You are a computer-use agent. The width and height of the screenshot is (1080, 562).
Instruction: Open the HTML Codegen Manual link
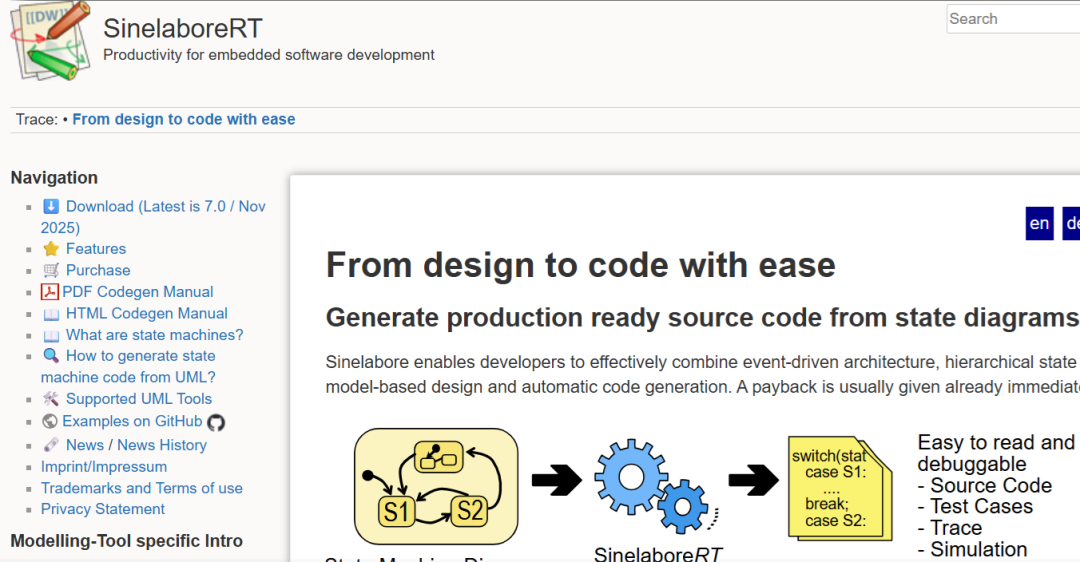[x=147, y=313]
